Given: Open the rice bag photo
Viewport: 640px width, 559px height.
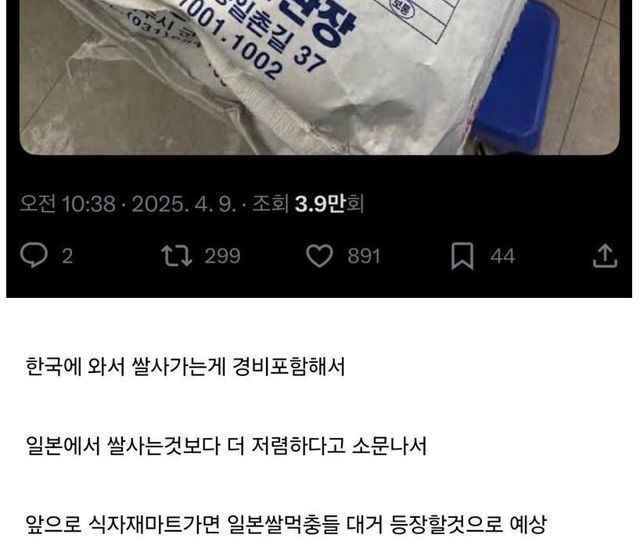Looking at the screenshot, I should tap(320, 77).
